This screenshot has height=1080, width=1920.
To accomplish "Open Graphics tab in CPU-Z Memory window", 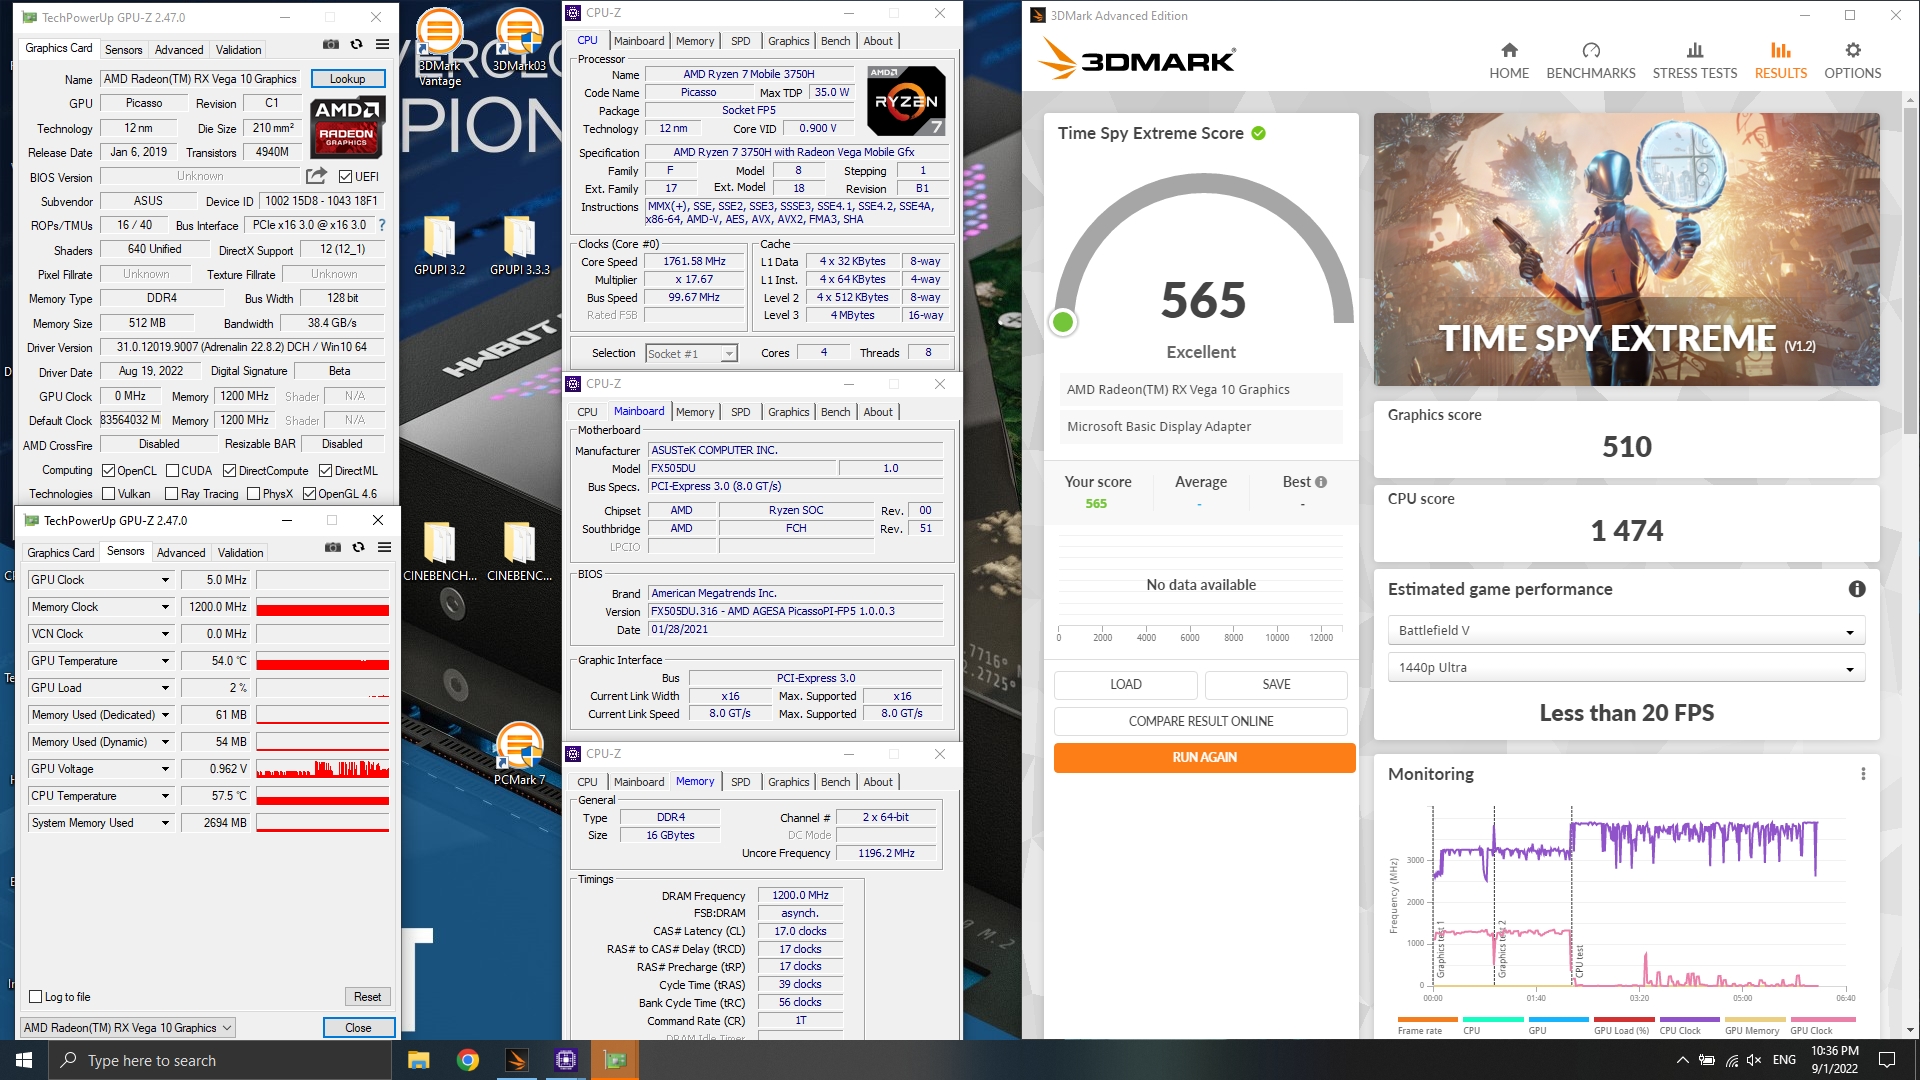I will pyautogui.click(x=788, y=782).
